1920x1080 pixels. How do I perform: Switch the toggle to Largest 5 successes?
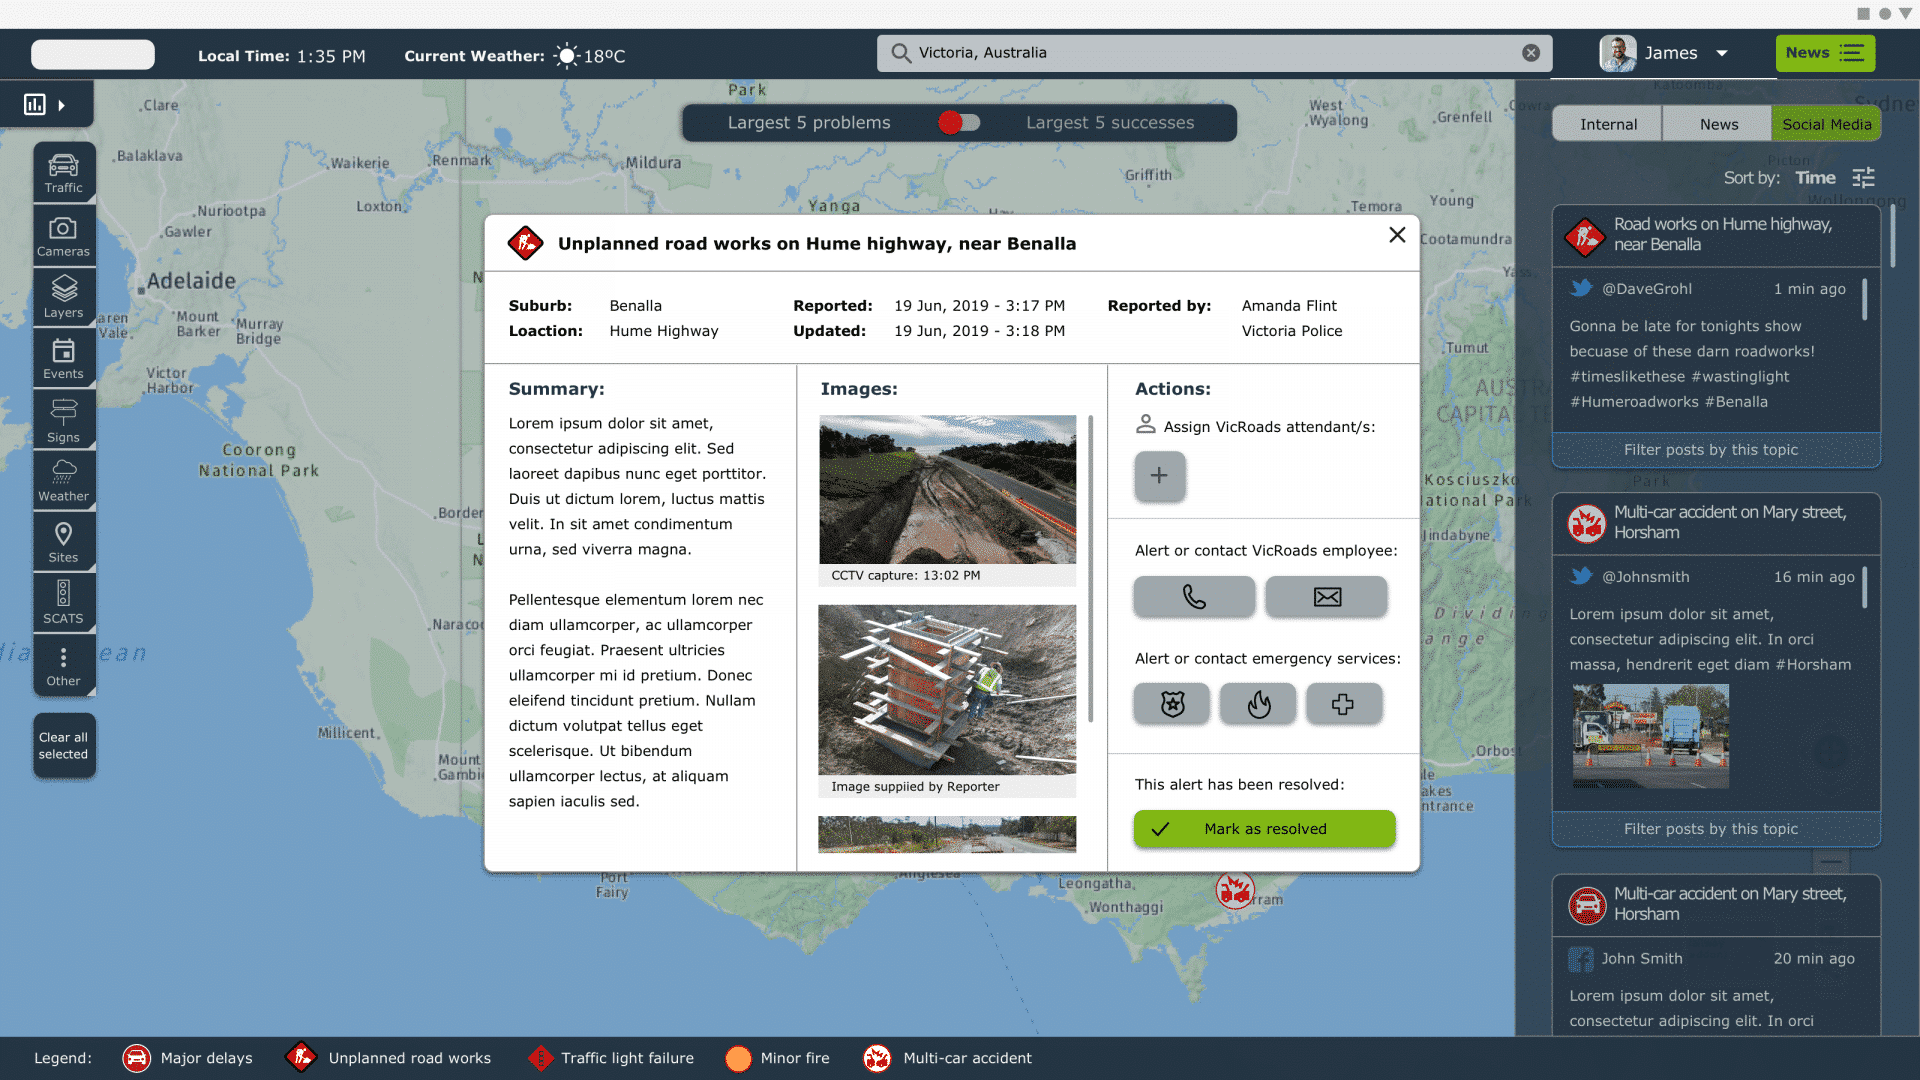click(970, 123)
